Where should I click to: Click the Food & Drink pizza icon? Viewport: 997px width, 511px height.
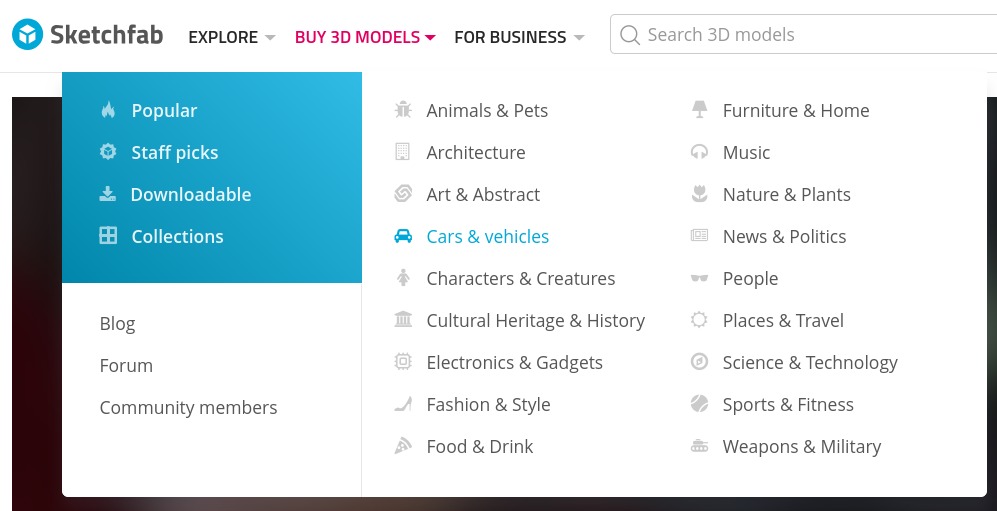(x=403, y=446)
